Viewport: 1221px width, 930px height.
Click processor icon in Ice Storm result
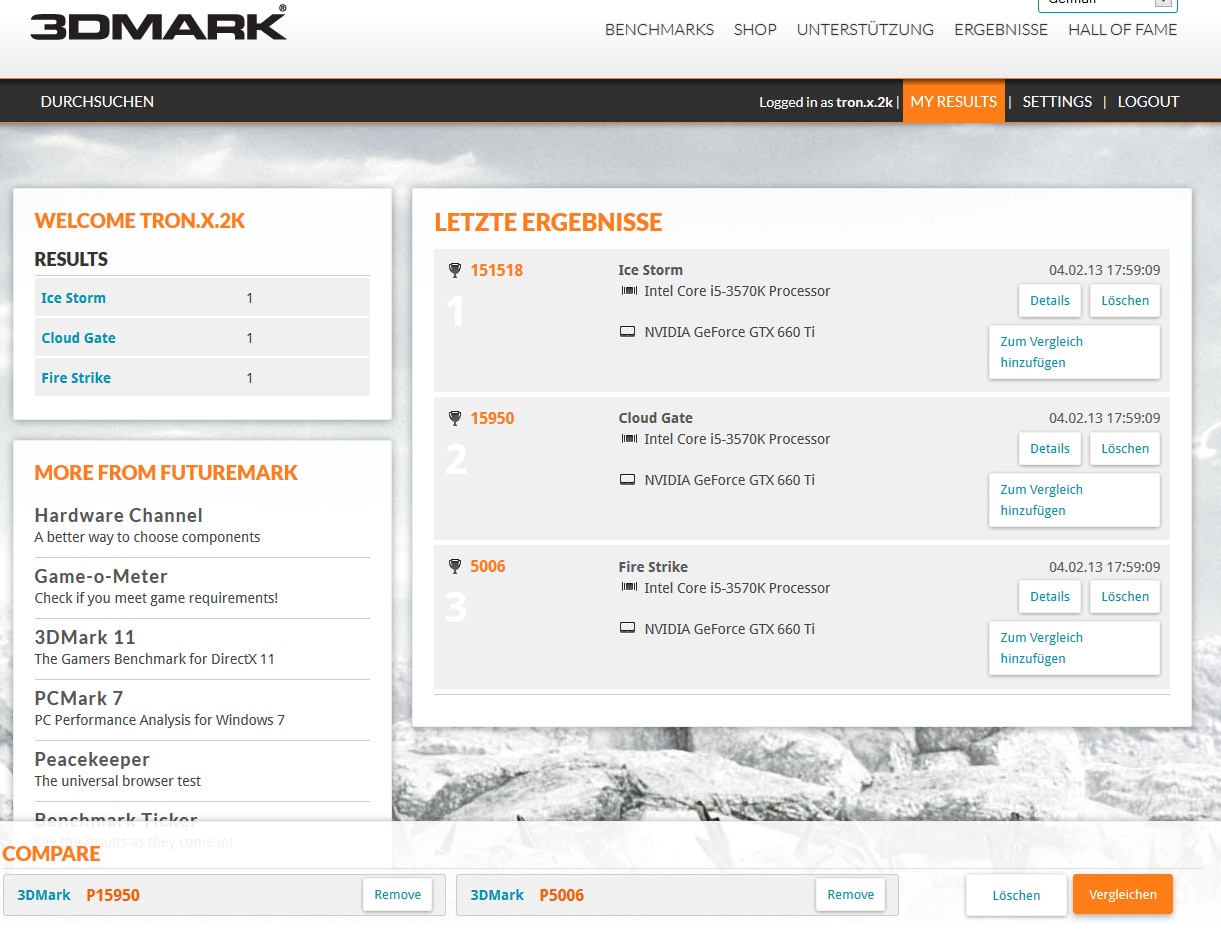point(628,291)
